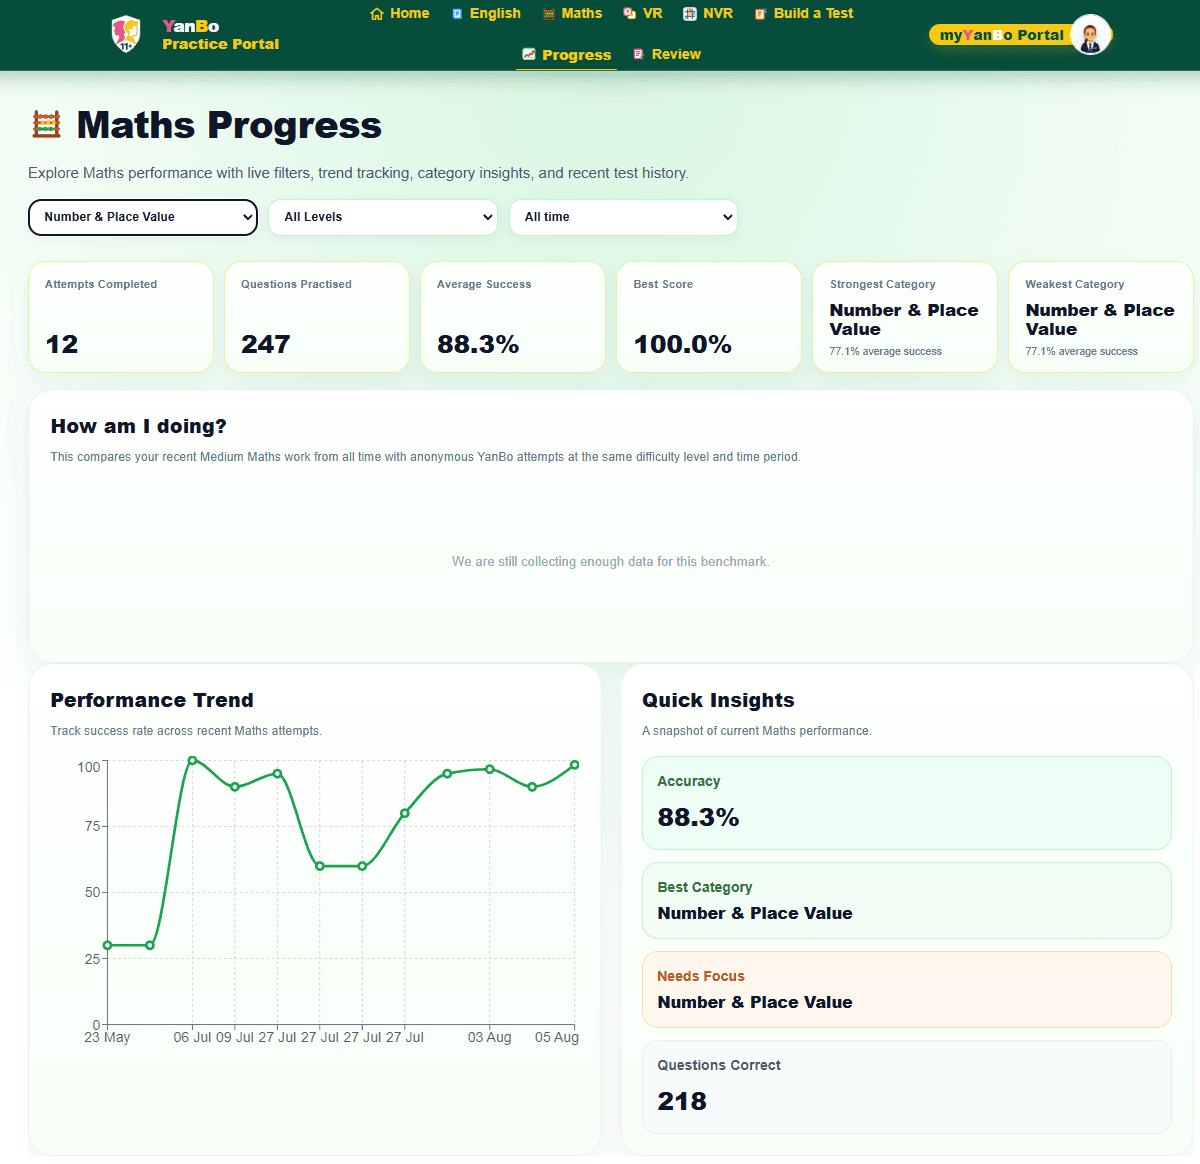Click the abacus icon beside Maths Progress

pos(46,125)
